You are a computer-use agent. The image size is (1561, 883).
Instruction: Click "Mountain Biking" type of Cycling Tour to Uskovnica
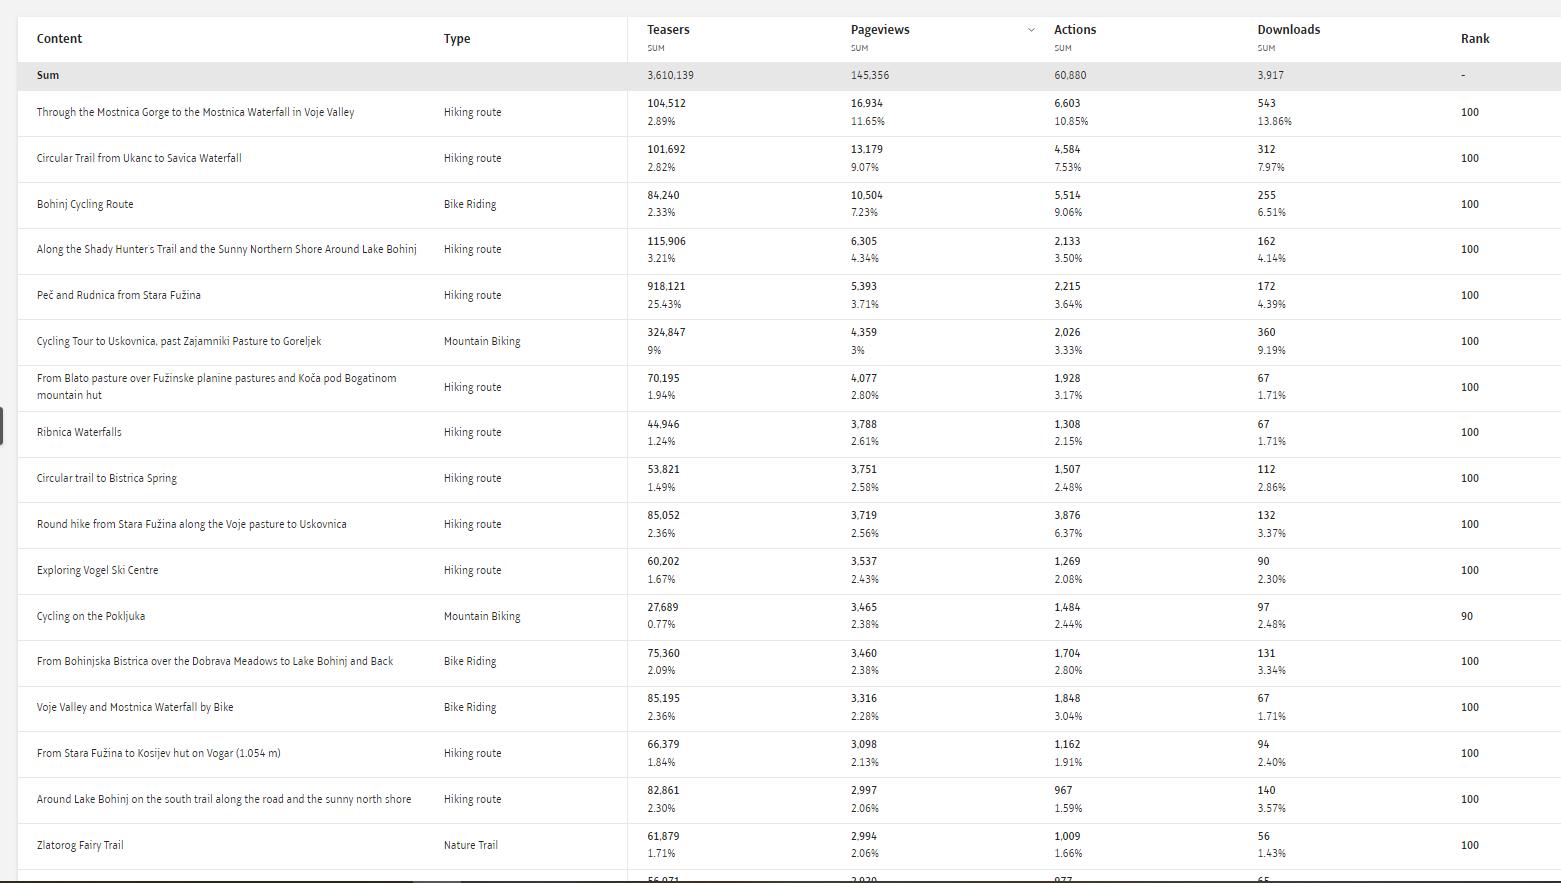(482, 341)
